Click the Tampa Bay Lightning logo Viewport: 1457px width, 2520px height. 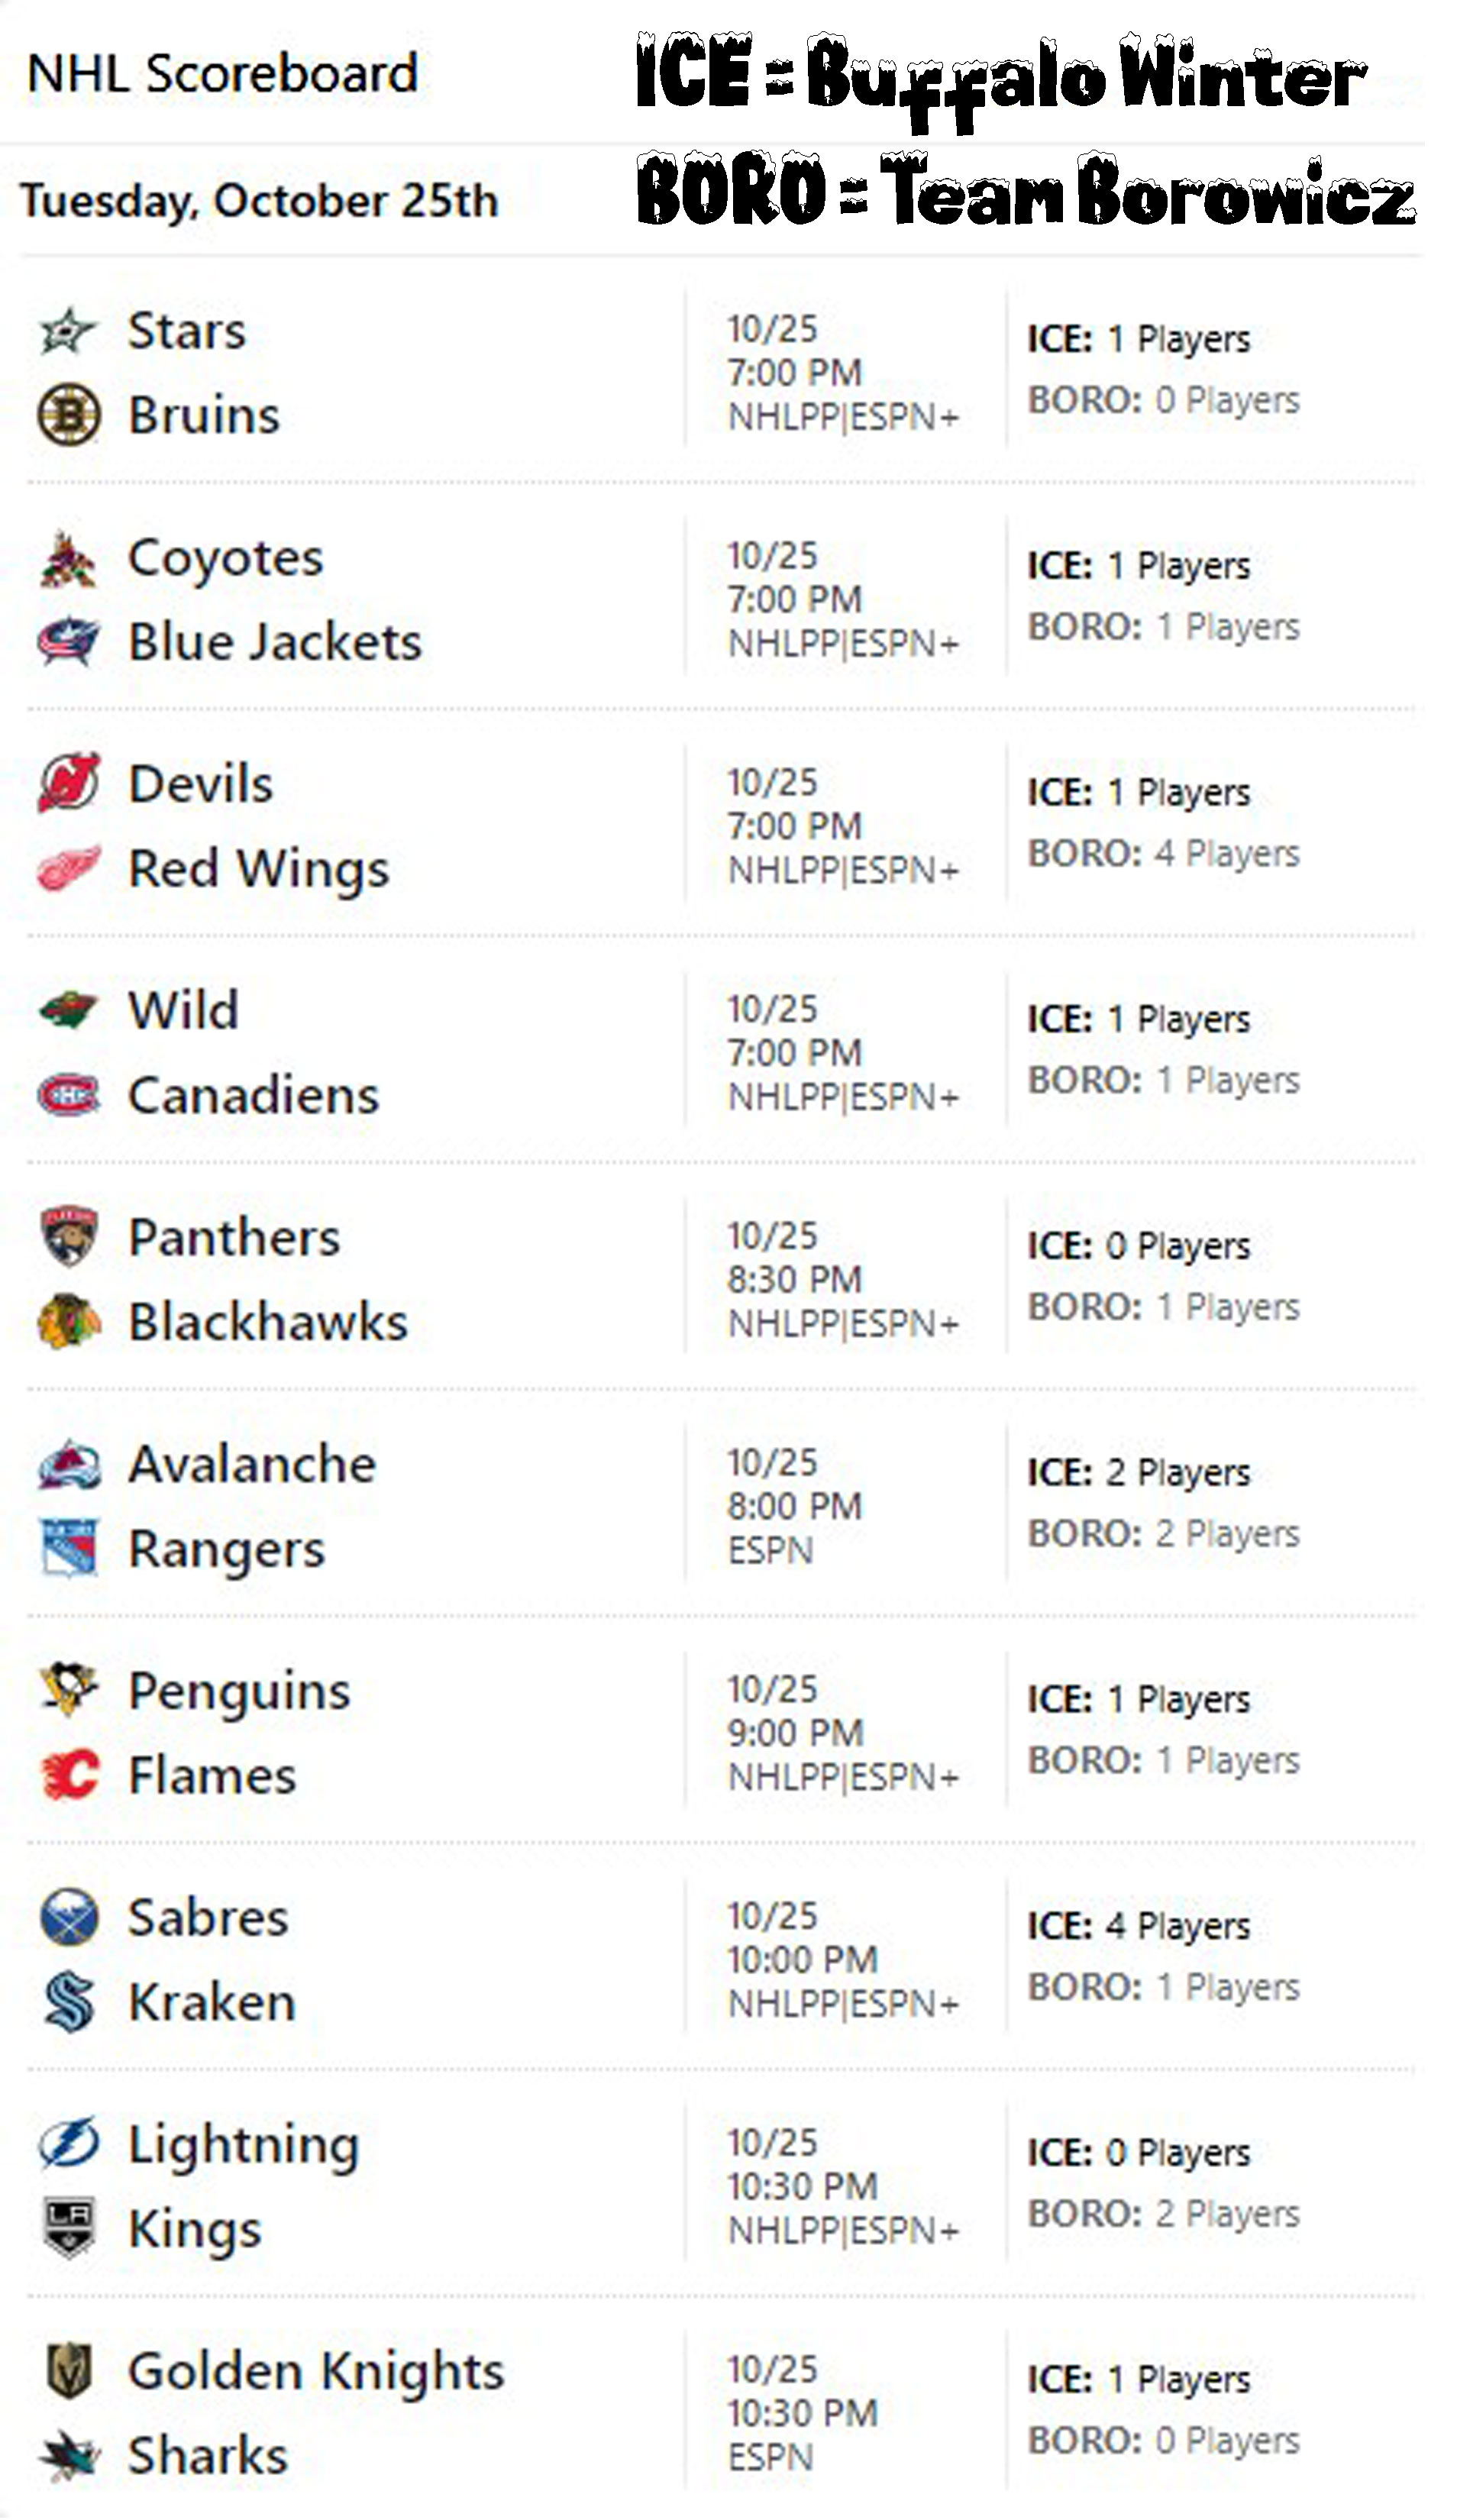(x=68, y=2144)
